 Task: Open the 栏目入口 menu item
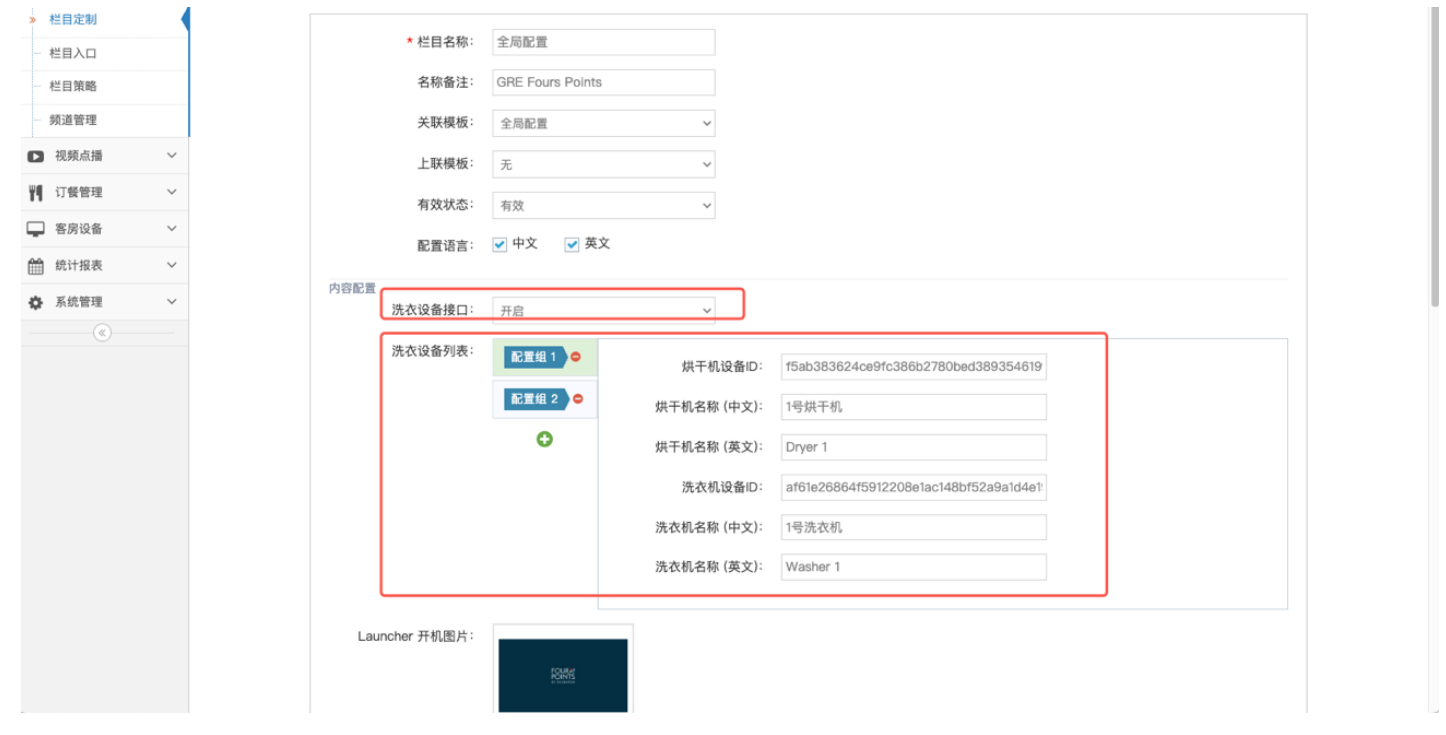73,53
